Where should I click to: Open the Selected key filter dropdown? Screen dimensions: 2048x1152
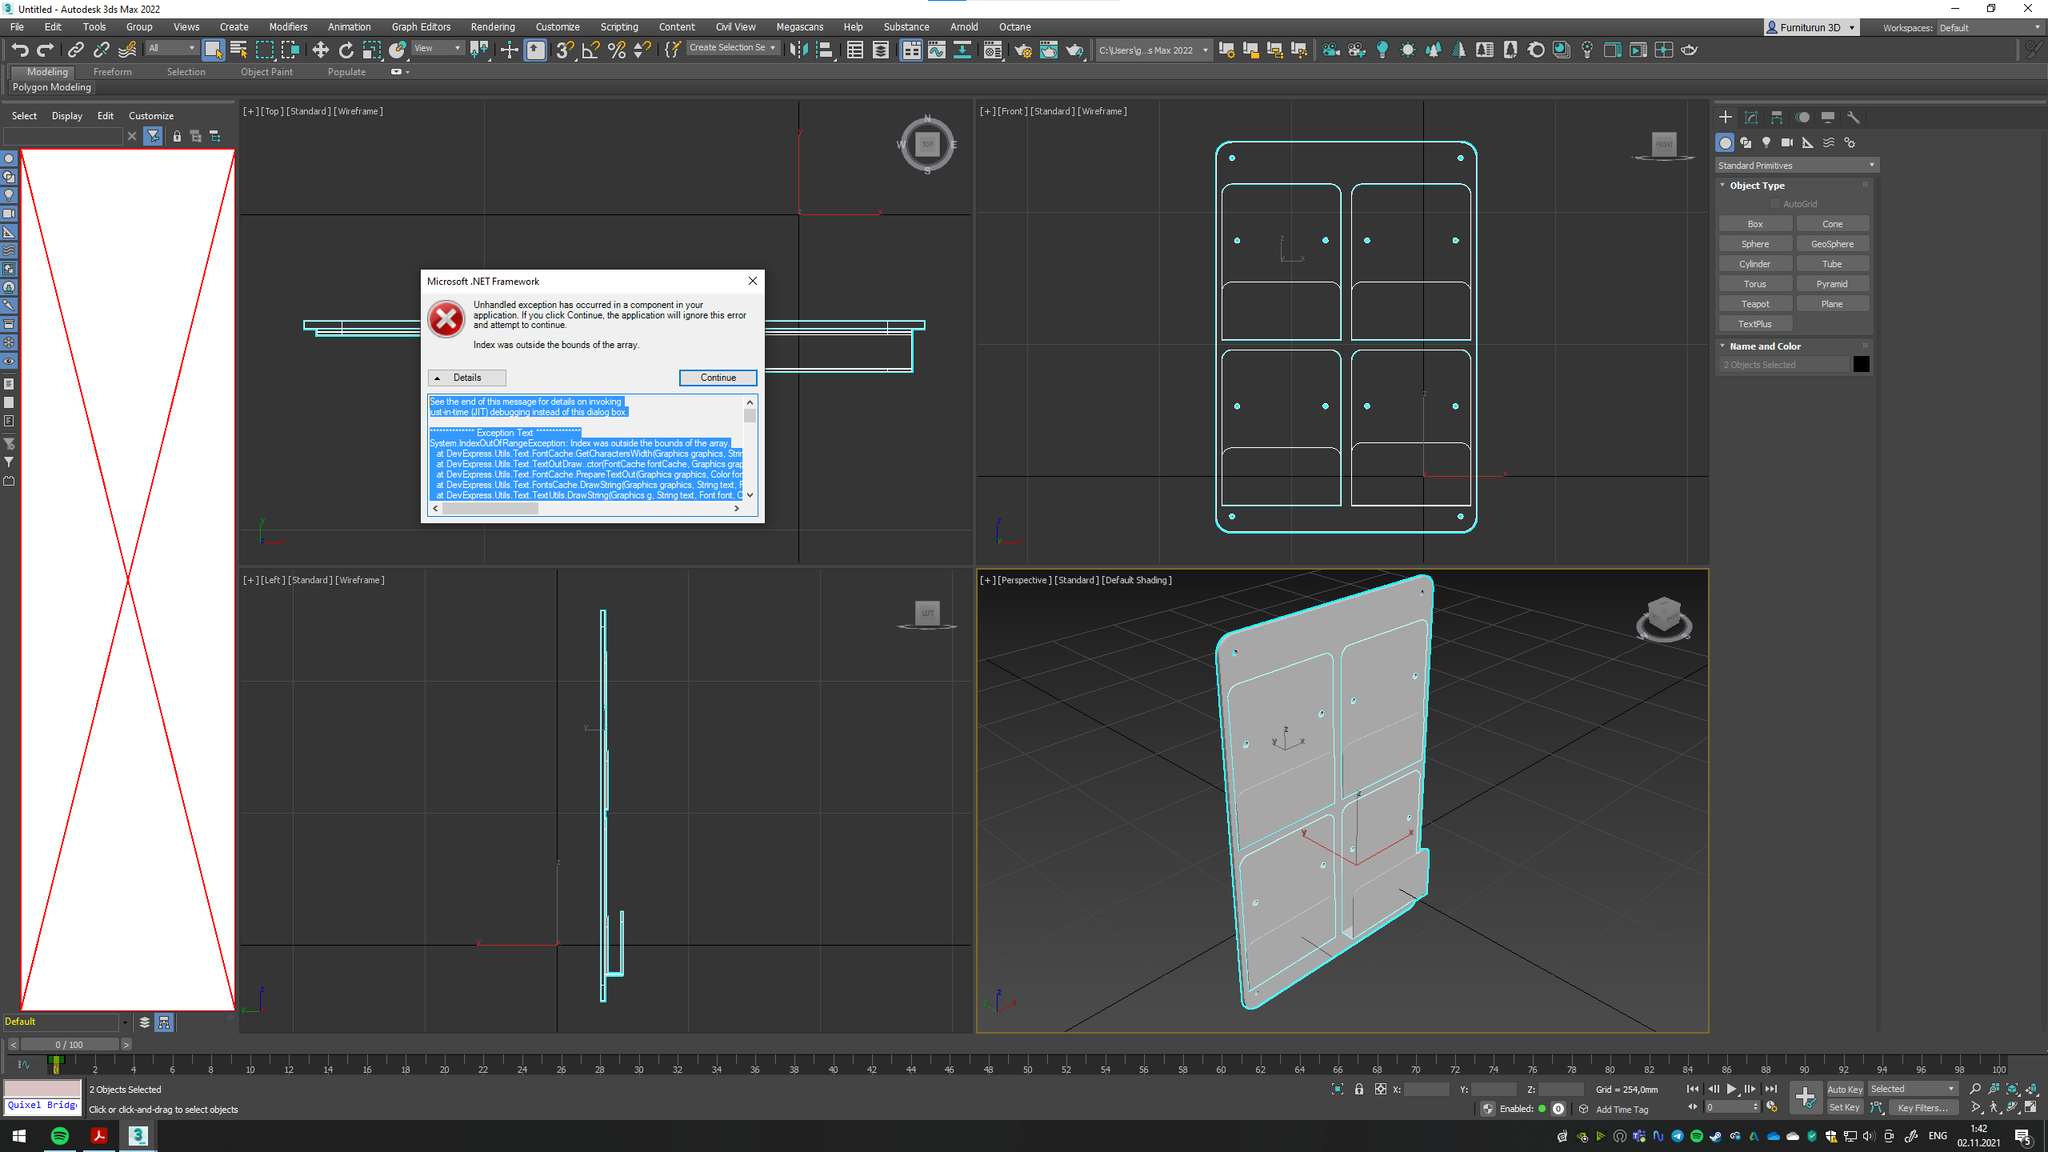(1912, 1089)
